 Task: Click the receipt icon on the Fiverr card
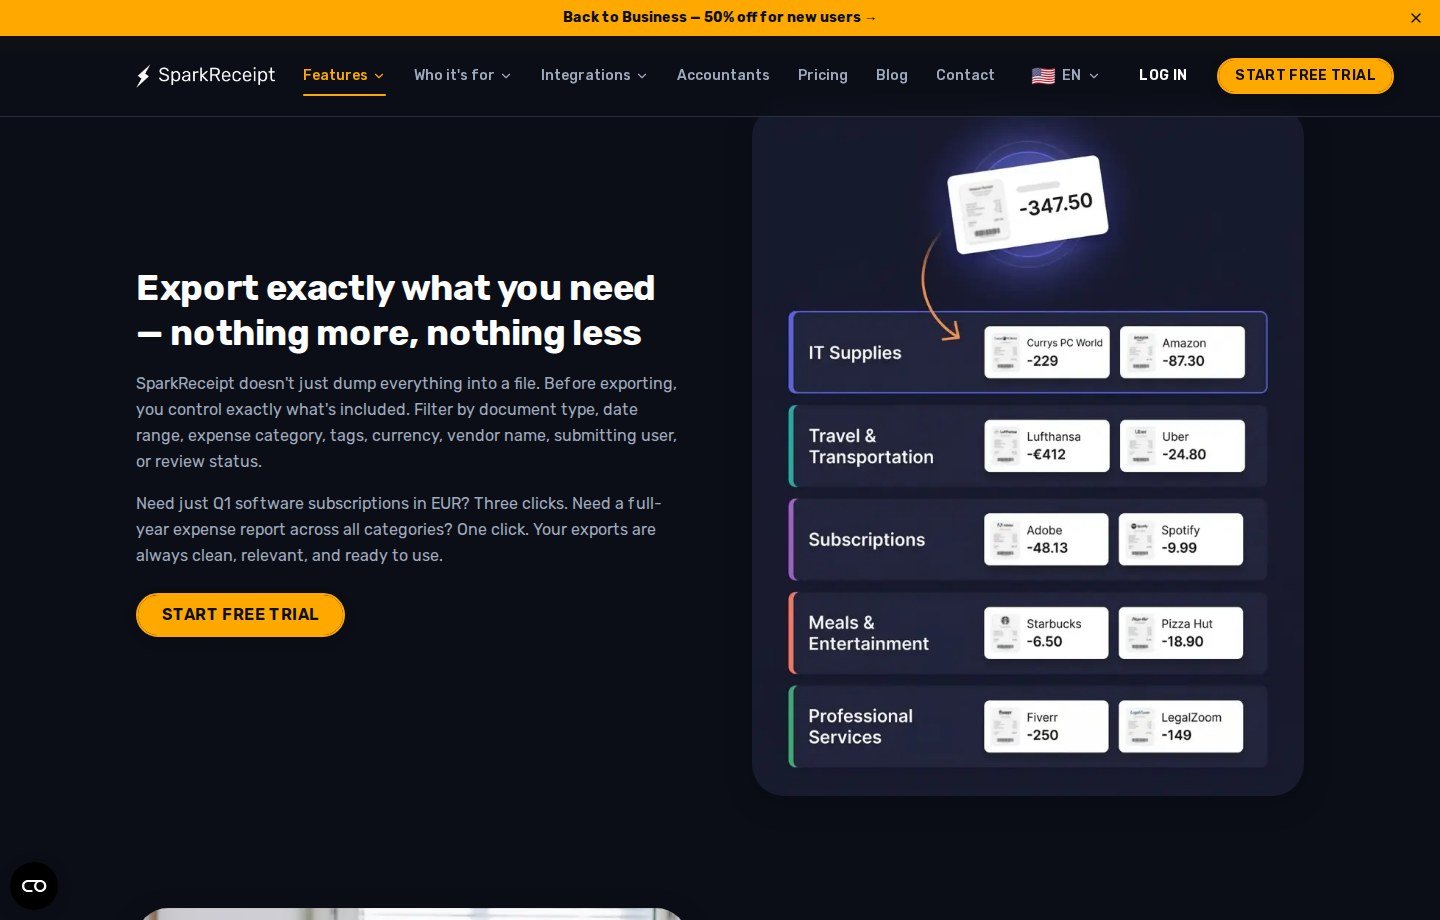(1005, 727)
